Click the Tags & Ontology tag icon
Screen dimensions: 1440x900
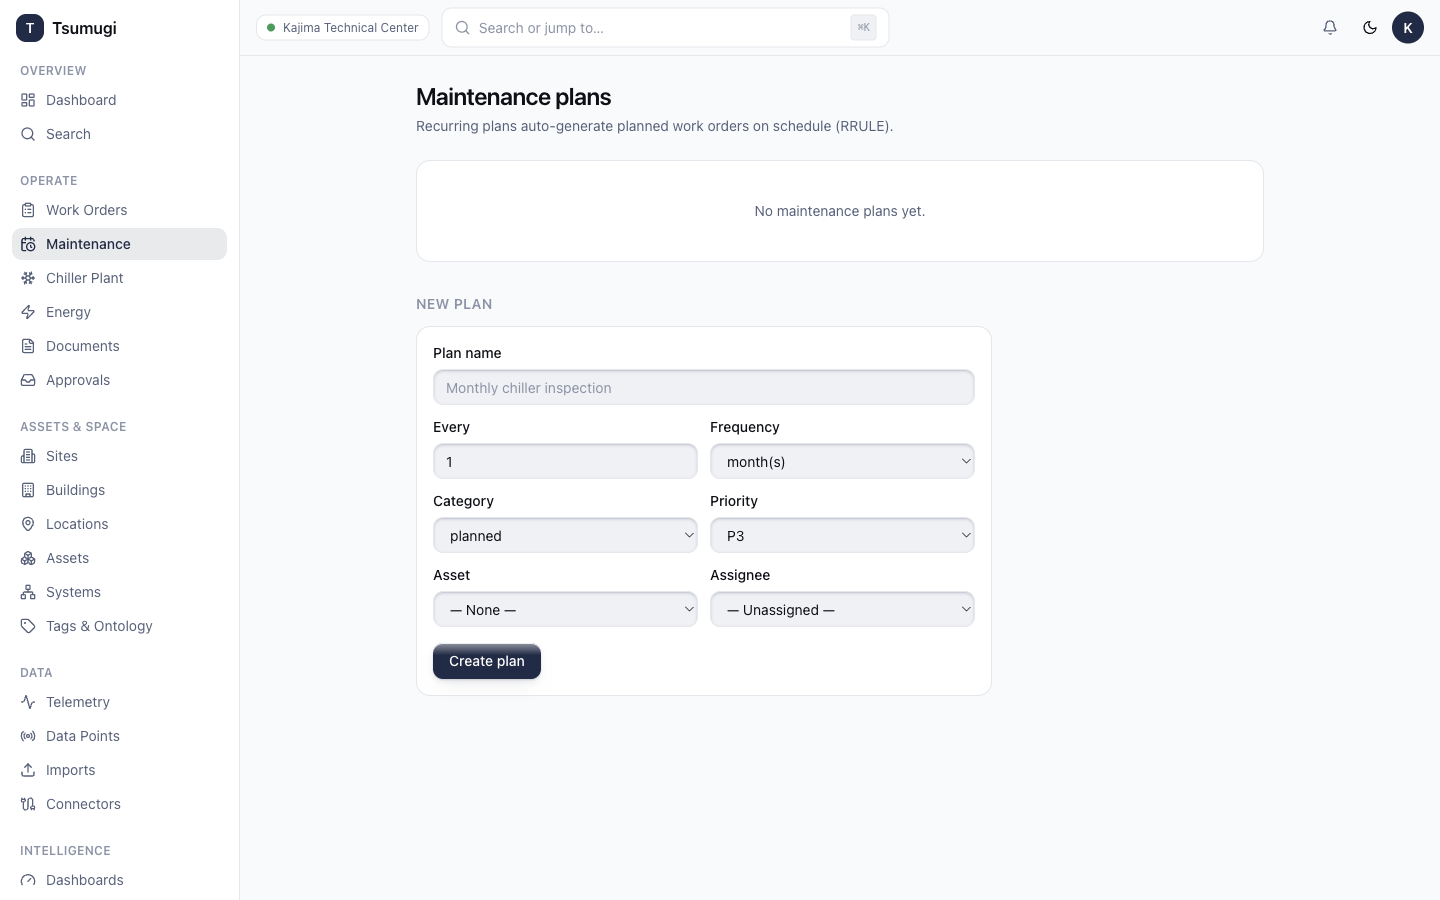28,626
